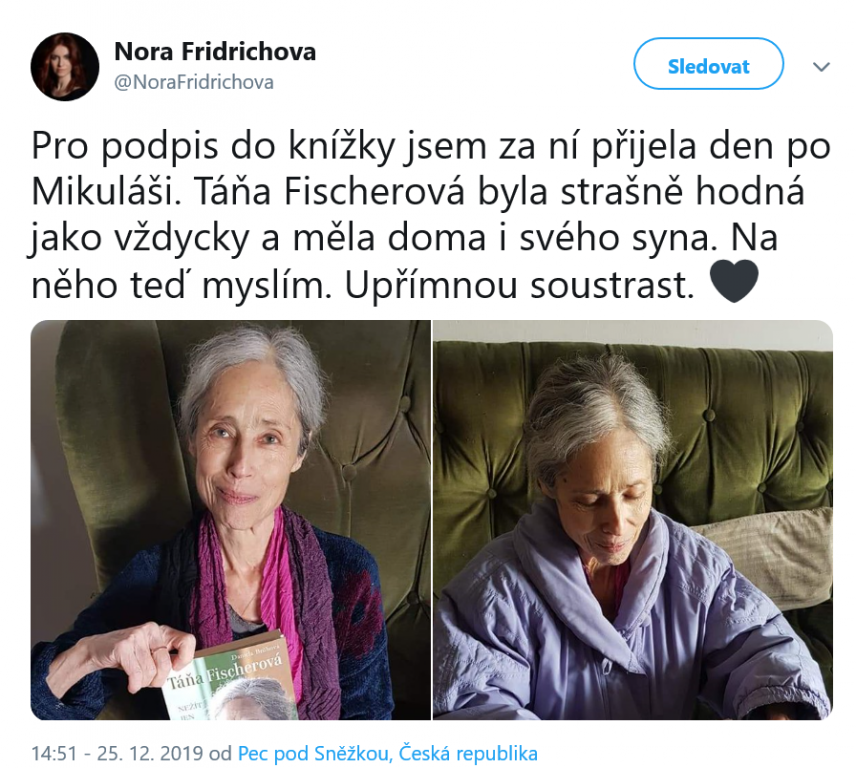Click the Sledovat follow button
The image size is (856, 768).
[x=708, y=64]
